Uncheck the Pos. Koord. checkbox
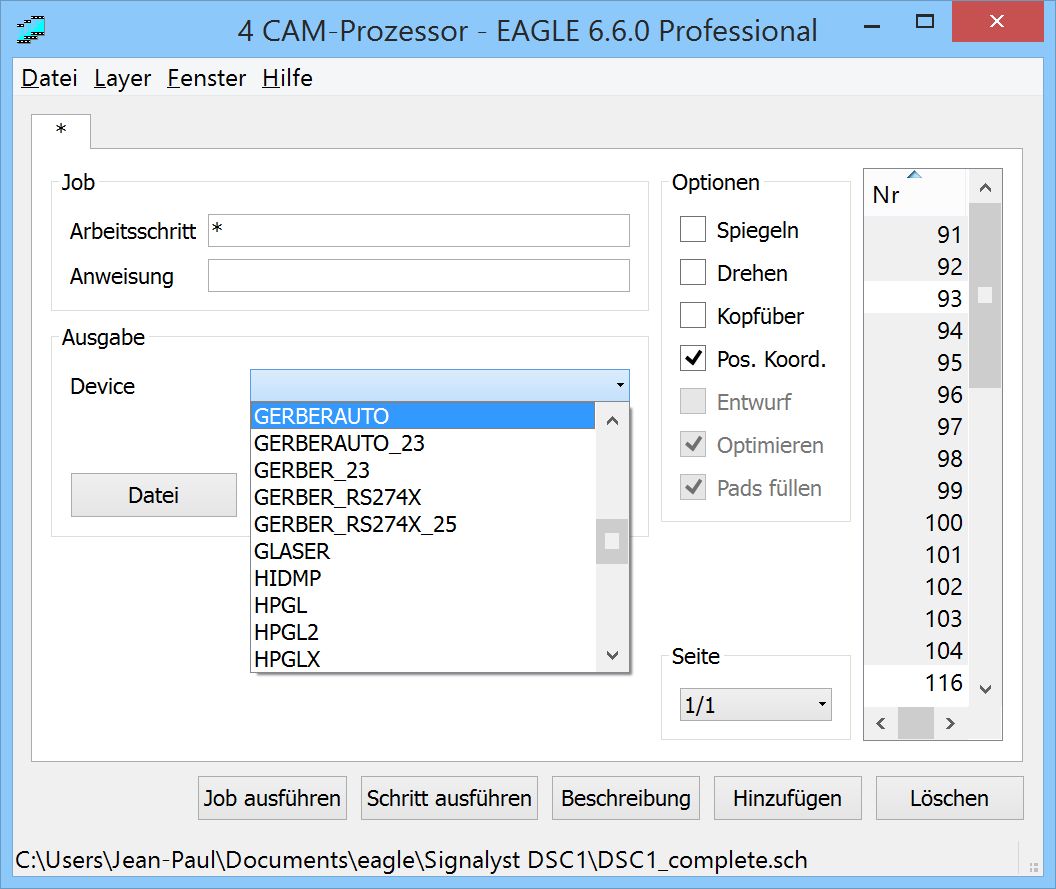This screenshot has width=1056, height=889. pyautogui.click(x=693, y=358)
